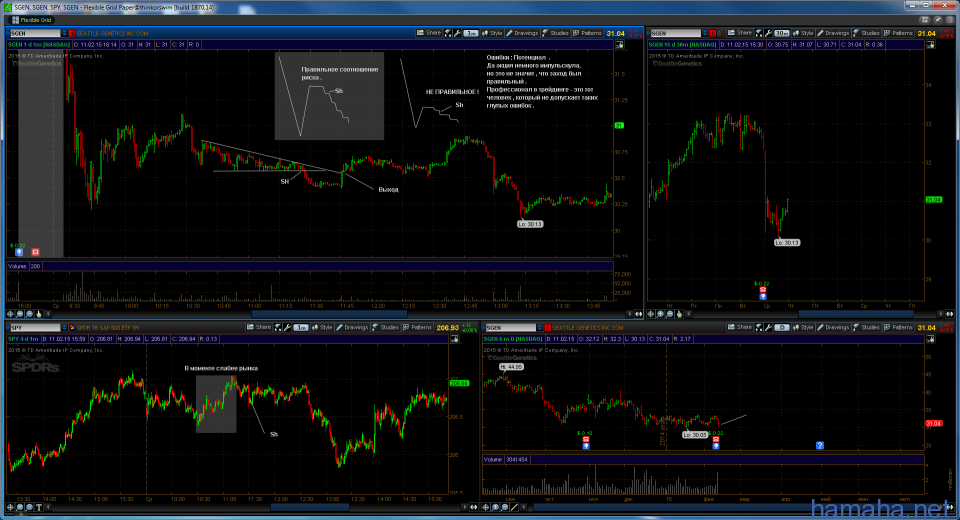The height and width of the screenshot is (520, 960).
Task: Click blue question mark event on SGEN daily chart
Action: coord(820,445)
